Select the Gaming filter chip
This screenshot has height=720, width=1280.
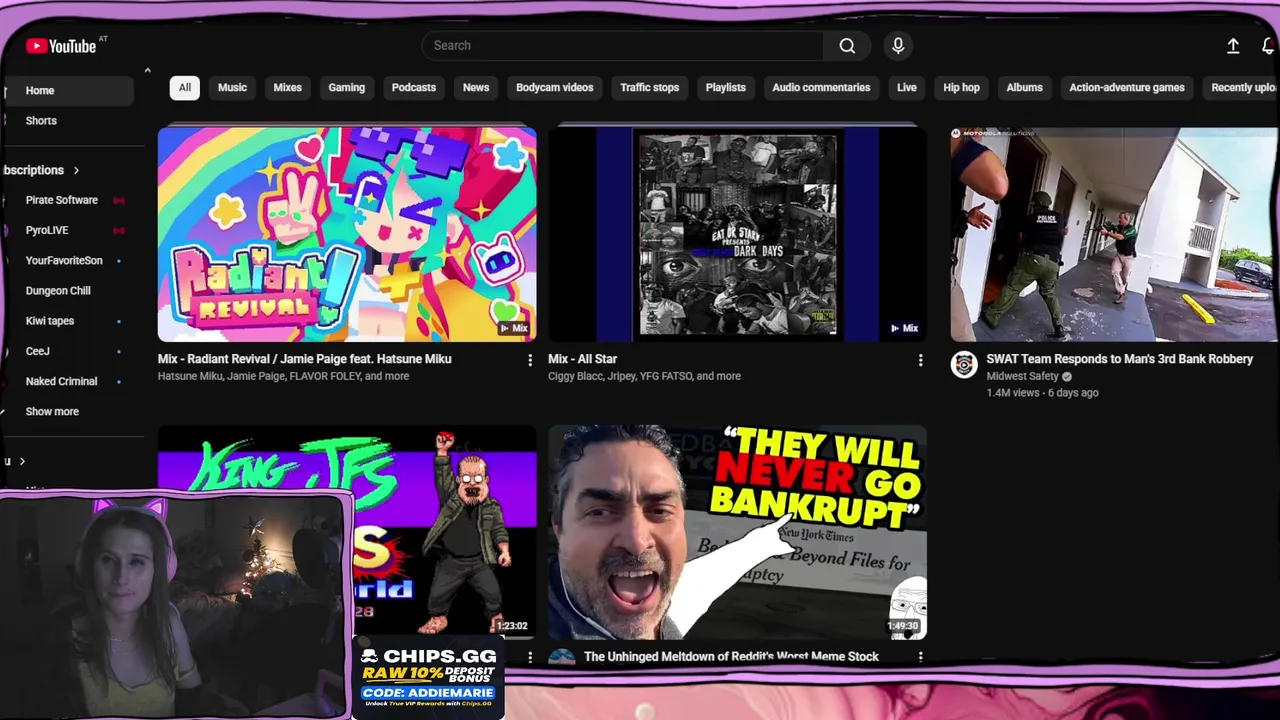346,87
